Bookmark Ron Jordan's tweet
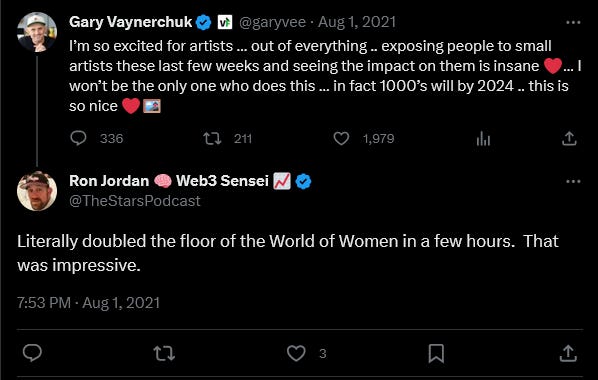This screenshot has width=598, height=380. tap(436, 353)
